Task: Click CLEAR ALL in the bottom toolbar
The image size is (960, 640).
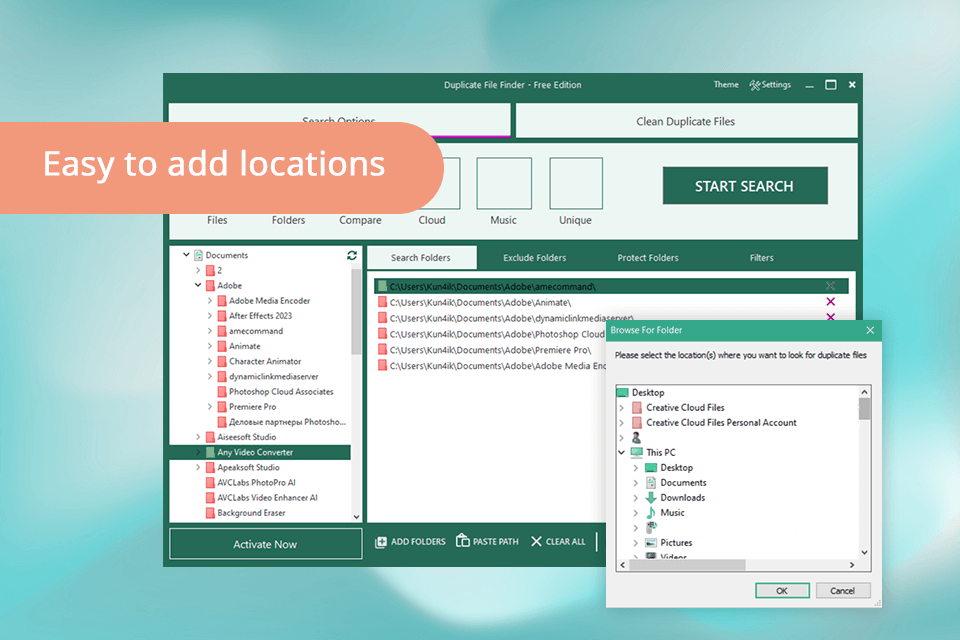Action: 558,541
